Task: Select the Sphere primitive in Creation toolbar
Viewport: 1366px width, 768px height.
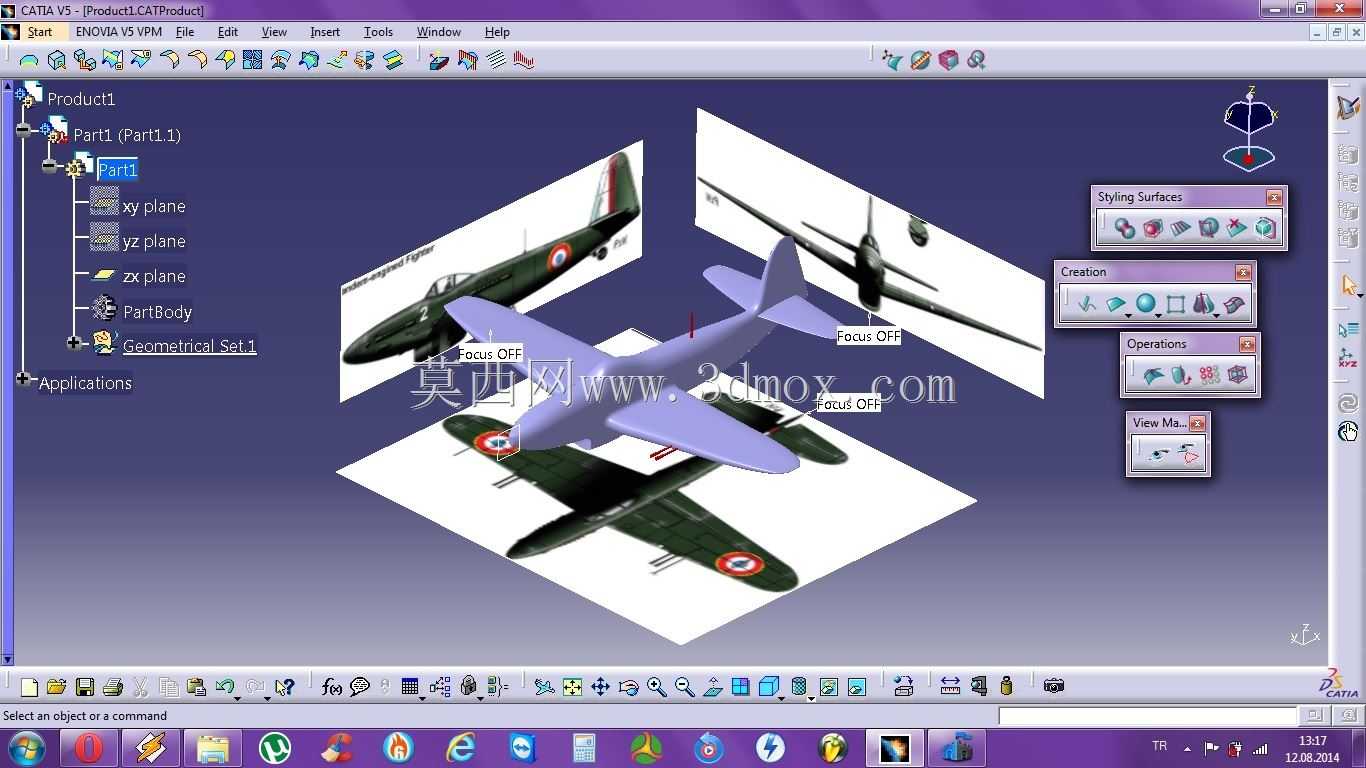Action: point(1146,304)
